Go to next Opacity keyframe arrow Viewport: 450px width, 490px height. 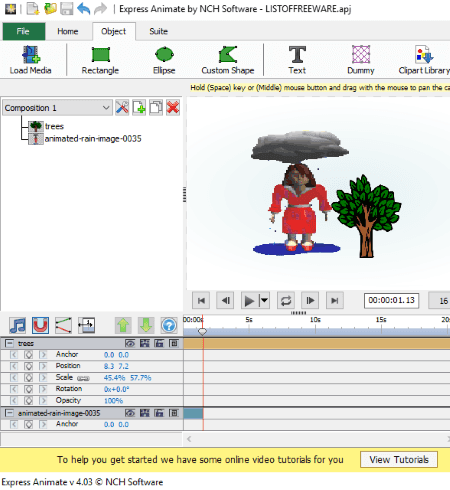(x=43, y=400)
